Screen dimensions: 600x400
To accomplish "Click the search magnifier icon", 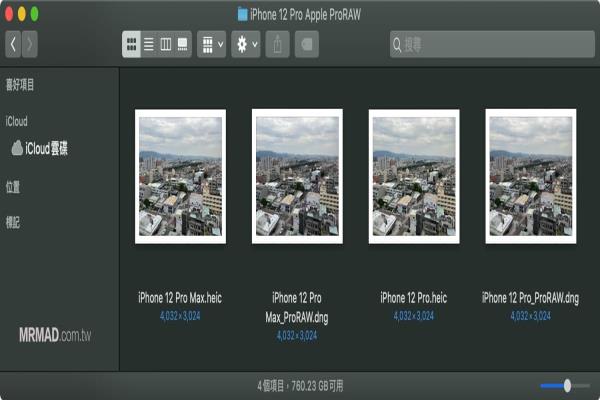I will pyautogui.click(x=397, y=45).
